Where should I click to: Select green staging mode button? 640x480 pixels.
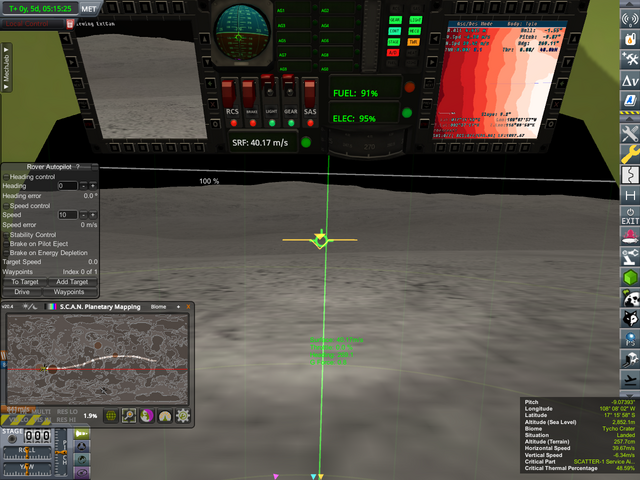(82, 433)
